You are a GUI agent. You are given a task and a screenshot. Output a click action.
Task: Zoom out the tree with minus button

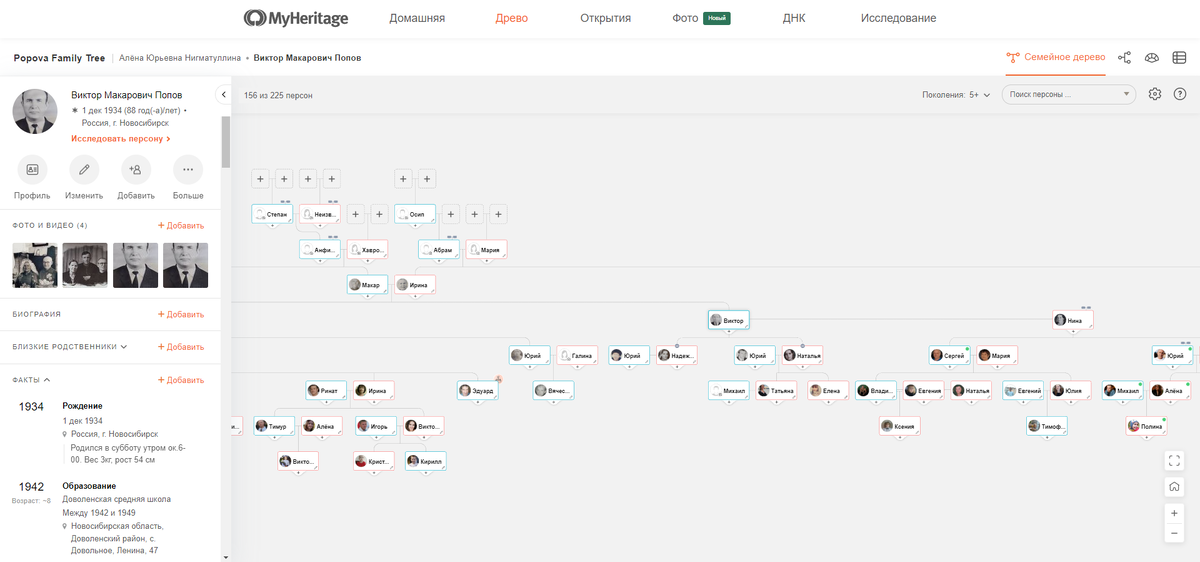coord(1175,534)
